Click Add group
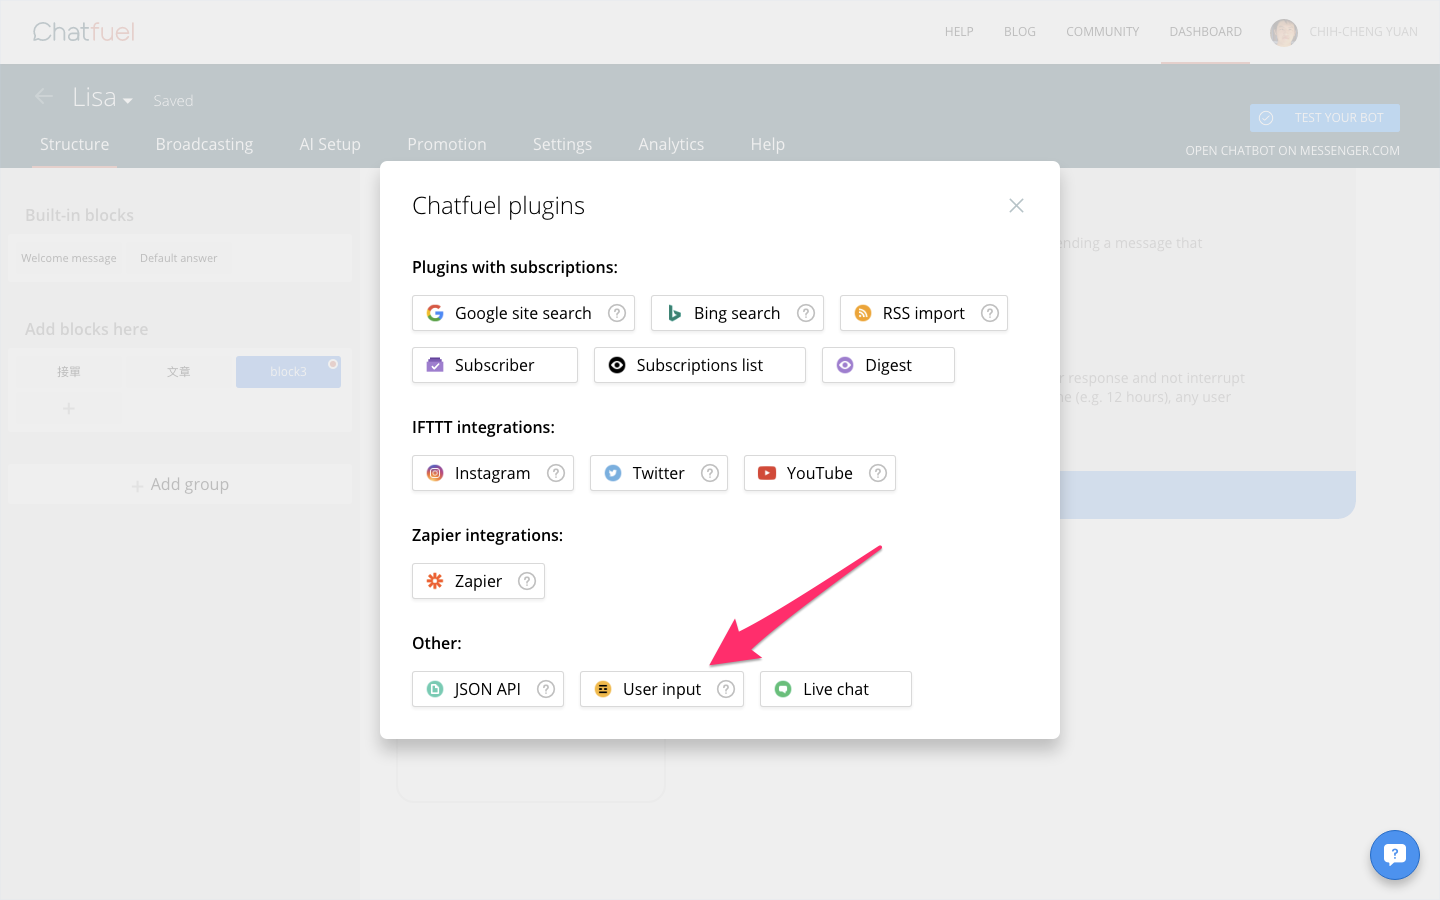This screenshot has width=1440, height=900. [180, 484]
